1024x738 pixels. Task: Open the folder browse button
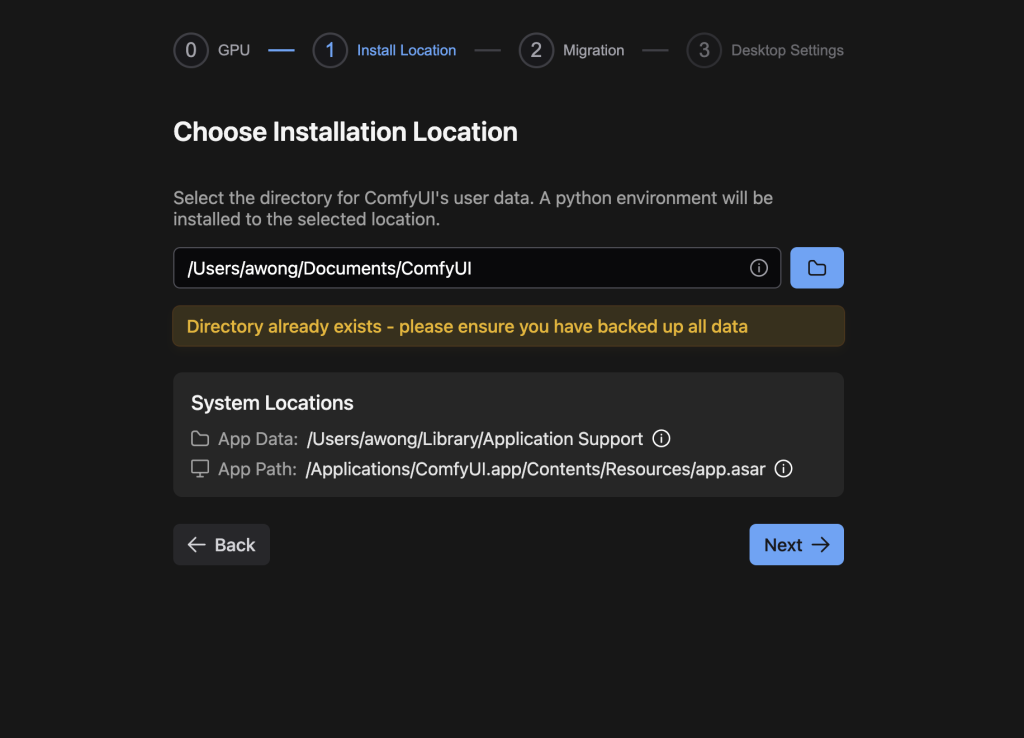click(816, 268)
